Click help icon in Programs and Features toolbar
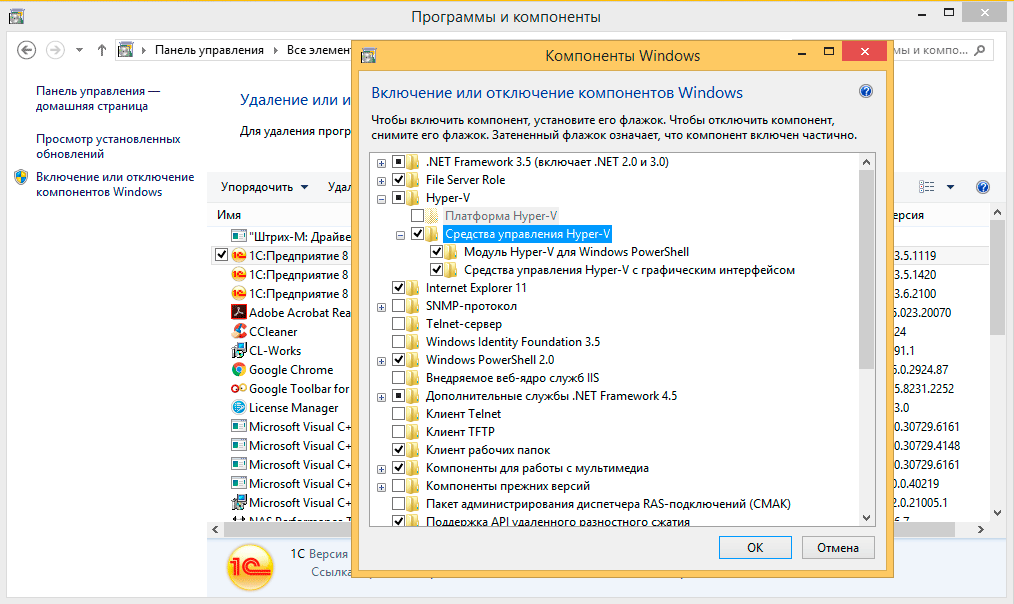 [982, 187]
